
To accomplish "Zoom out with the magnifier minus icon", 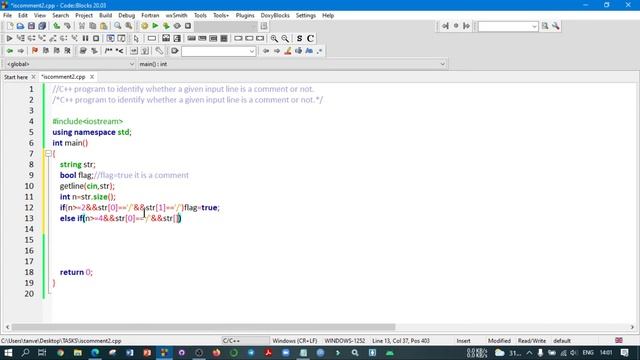I will coord(285,38).
